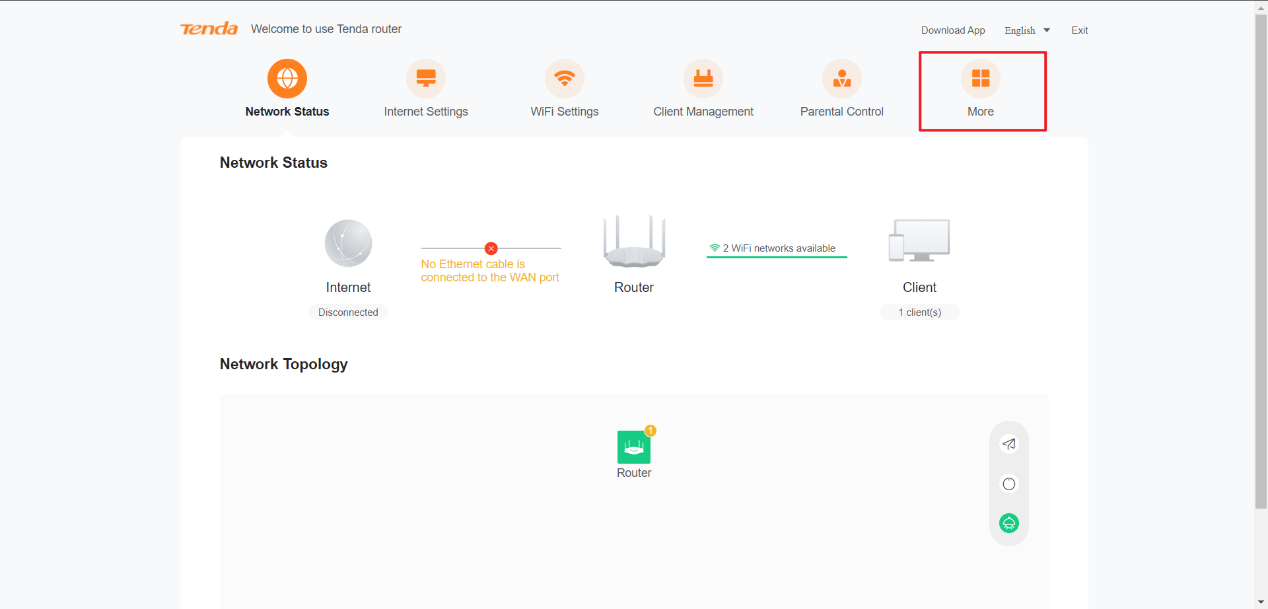Open Internet Settings monitor icon
The width and height of the screenshot is (1268, 609).
426,79
